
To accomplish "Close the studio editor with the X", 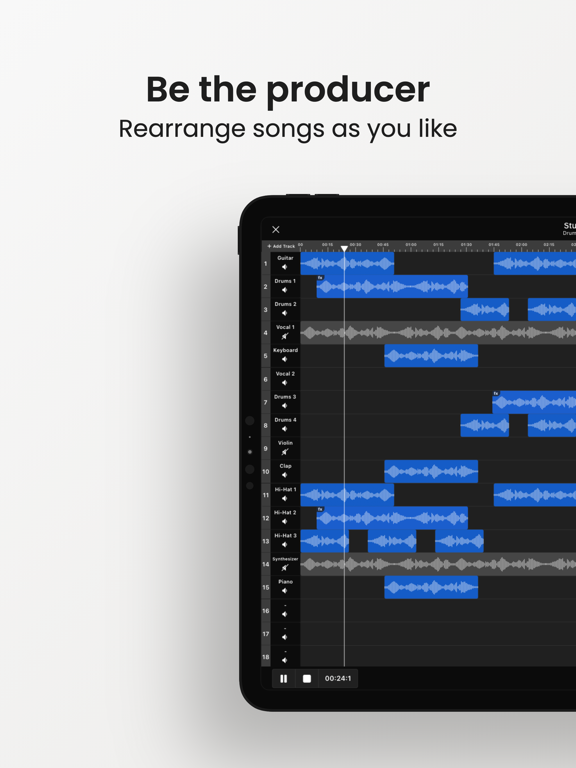I will 276,229.
